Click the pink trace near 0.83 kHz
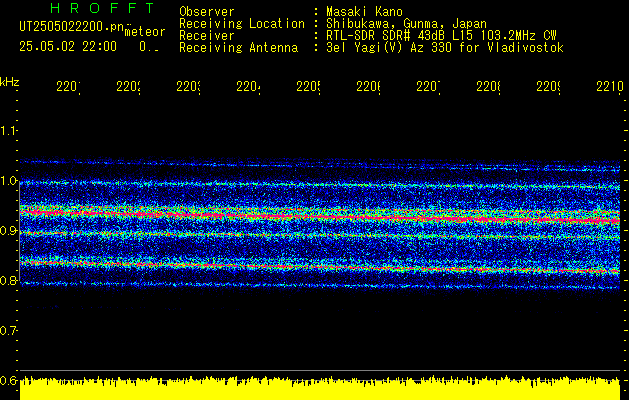The width and height of the screenshot is (629, 400). pos(320,267)
